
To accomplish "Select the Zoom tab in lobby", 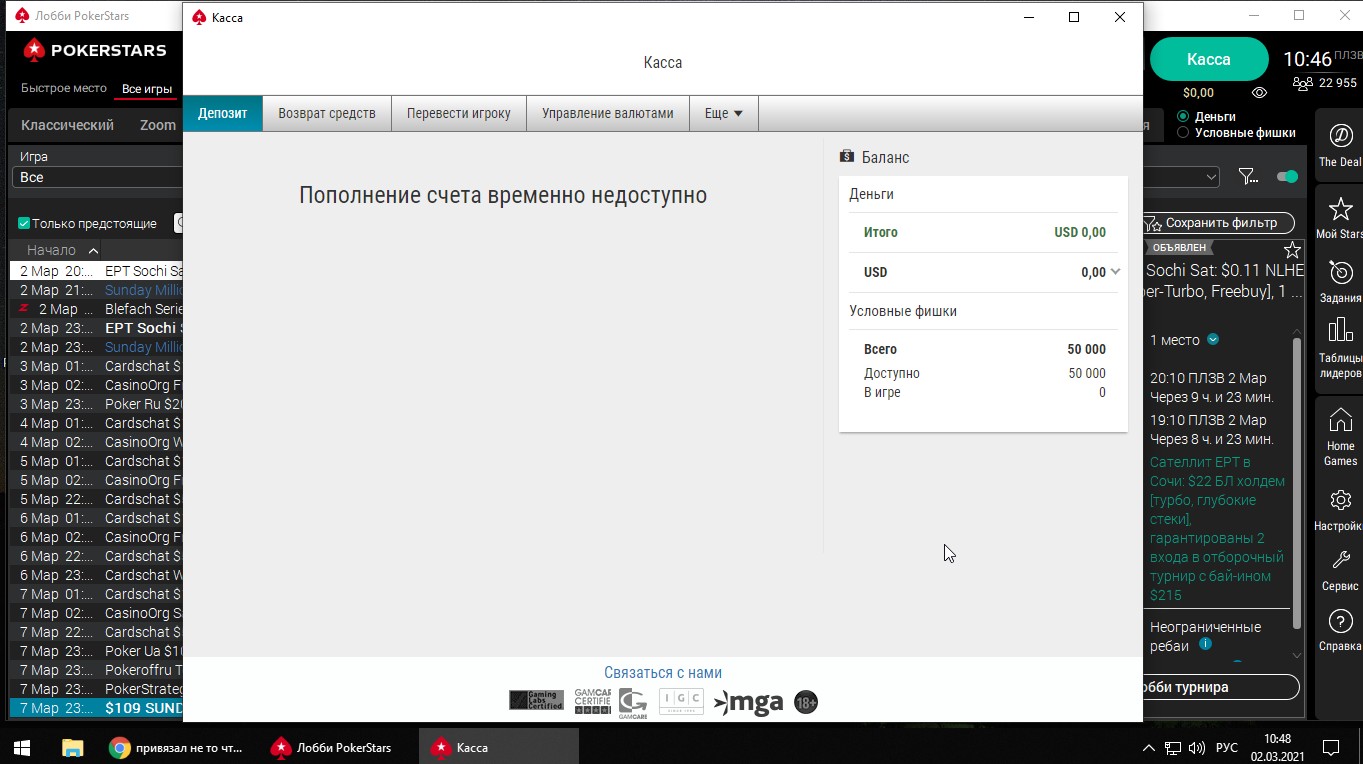I will 158,125.
